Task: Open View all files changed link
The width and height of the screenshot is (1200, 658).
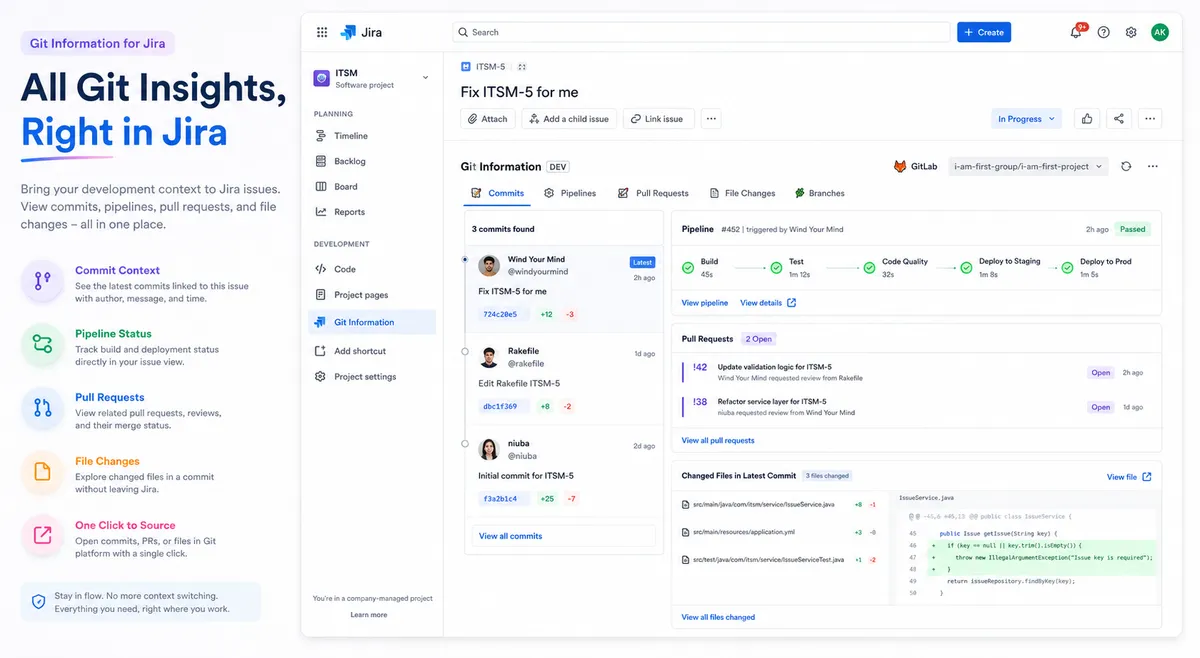Action: [718, 617]
